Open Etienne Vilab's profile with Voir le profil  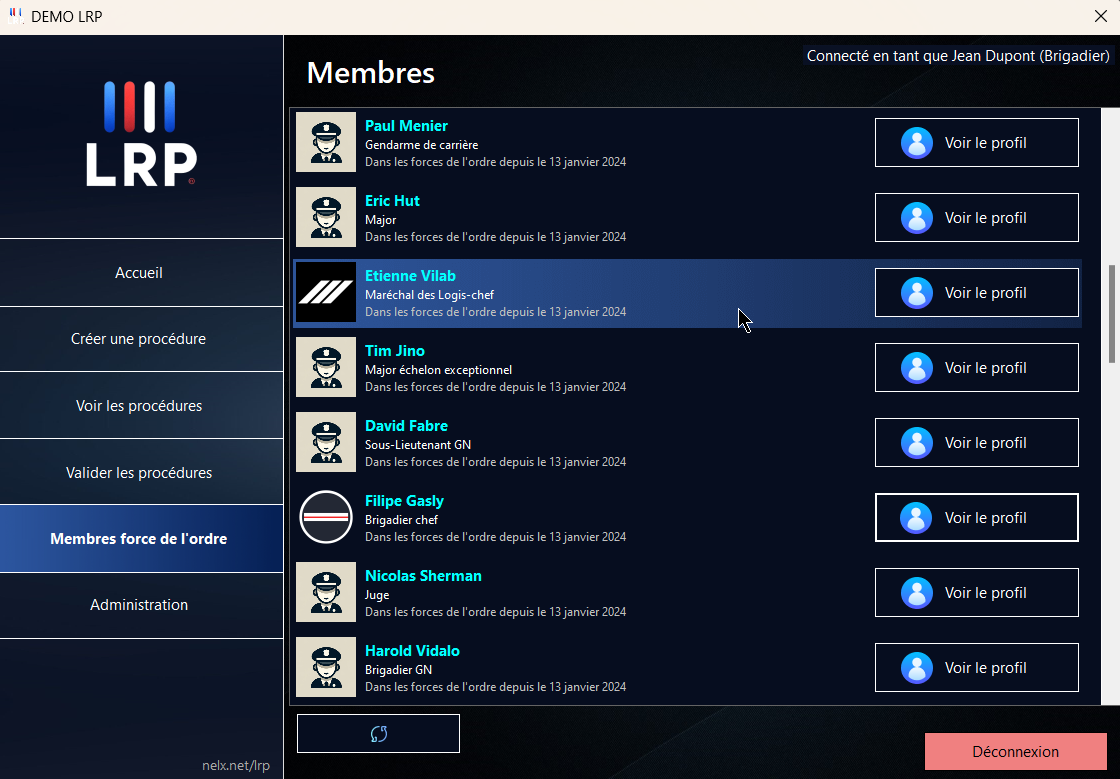[976, 293]
